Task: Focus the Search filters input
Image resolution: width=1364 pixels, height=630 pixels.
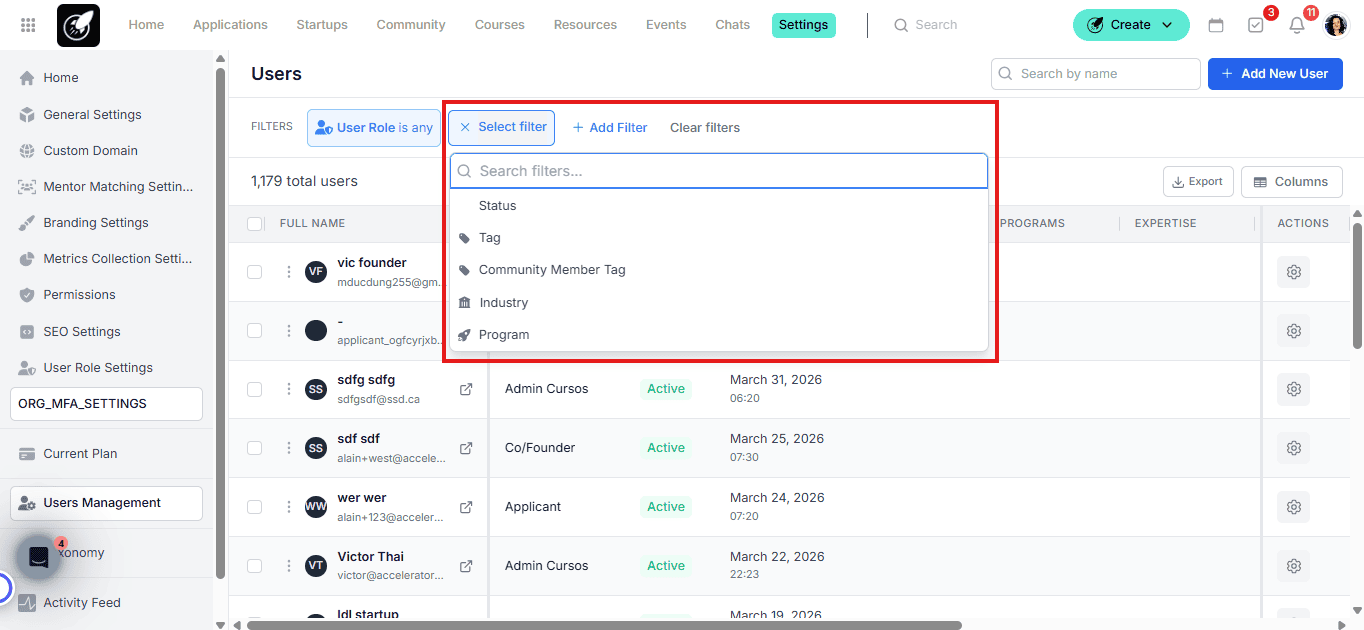Action: point(719,171)
